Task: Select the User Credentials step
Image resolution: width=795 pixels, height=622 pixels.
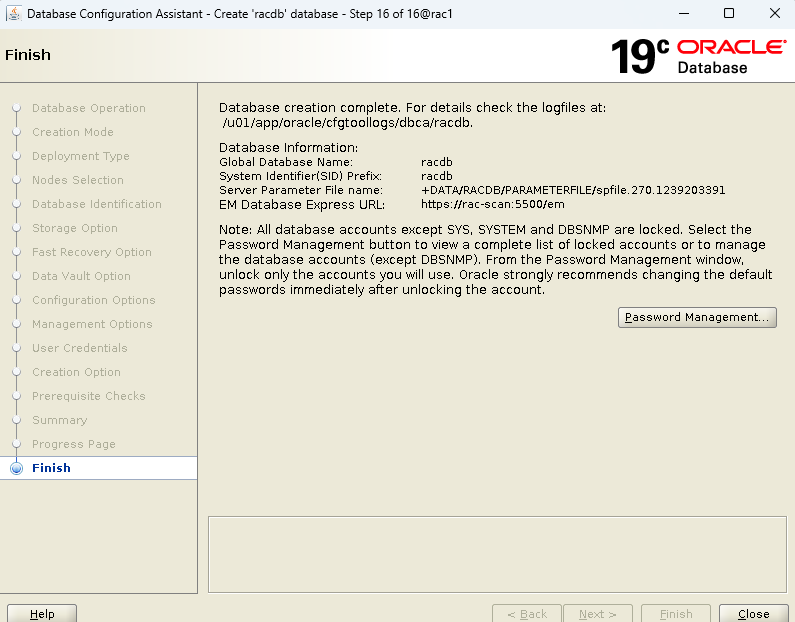Action: tap(80, 348)
